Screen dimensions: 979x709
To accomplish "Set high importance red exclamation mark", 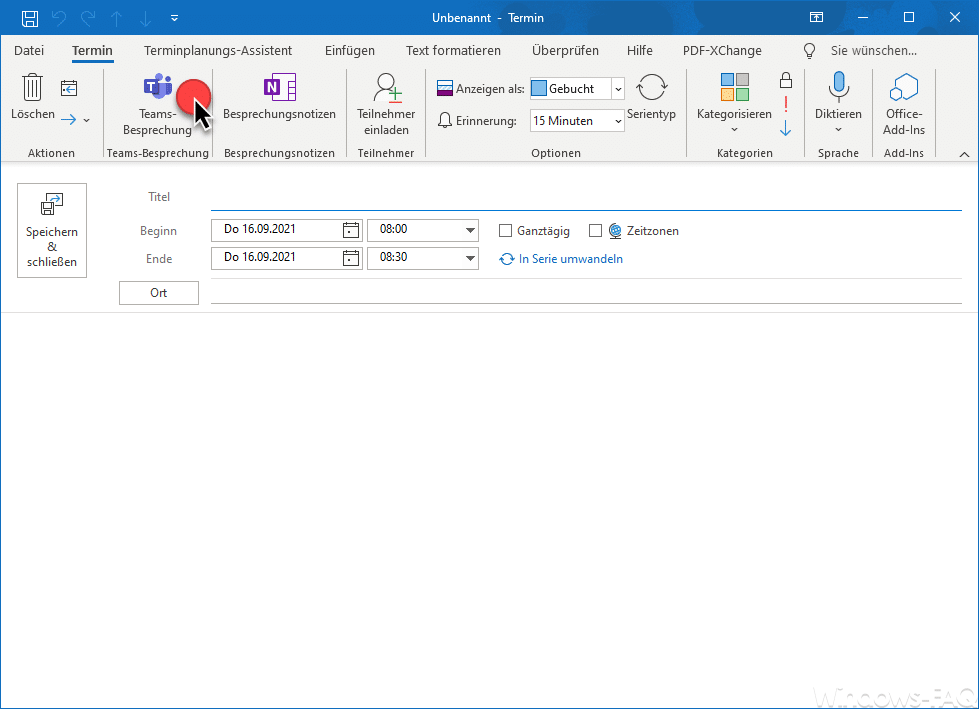I will click(x=786, y=104).
